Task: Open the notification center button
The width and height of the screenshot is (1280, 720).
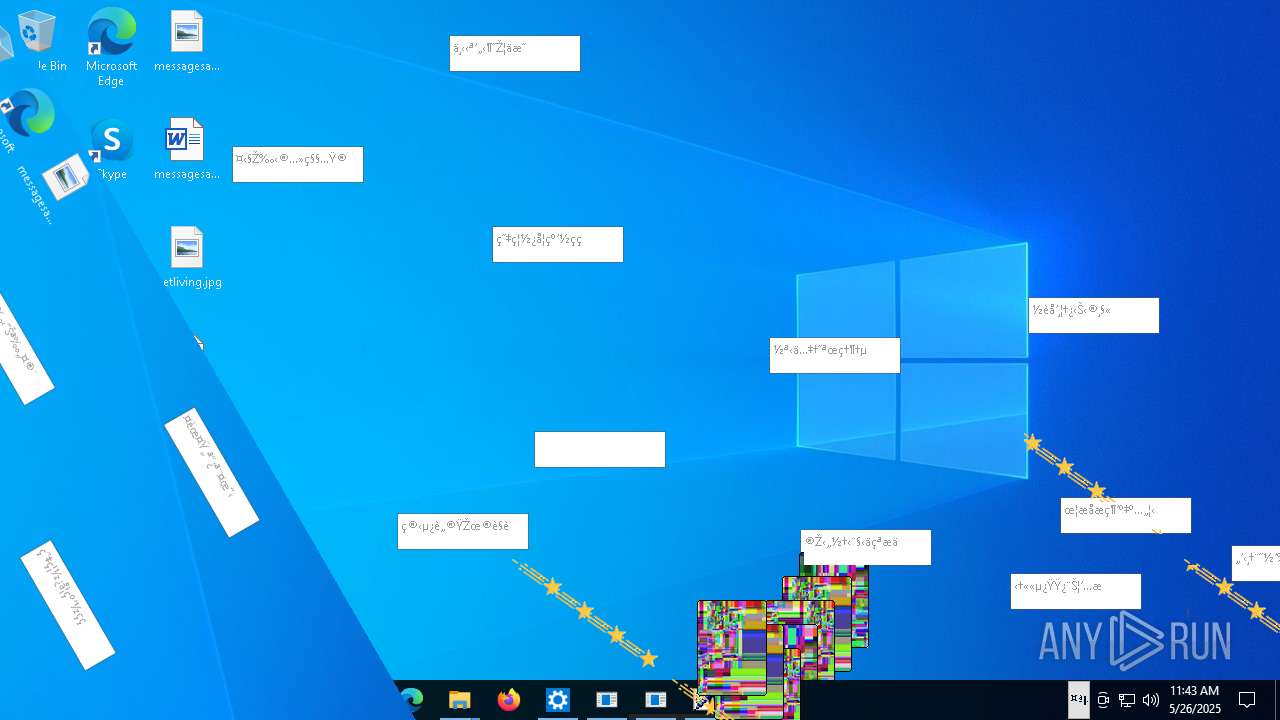Action: (1247, 700)
